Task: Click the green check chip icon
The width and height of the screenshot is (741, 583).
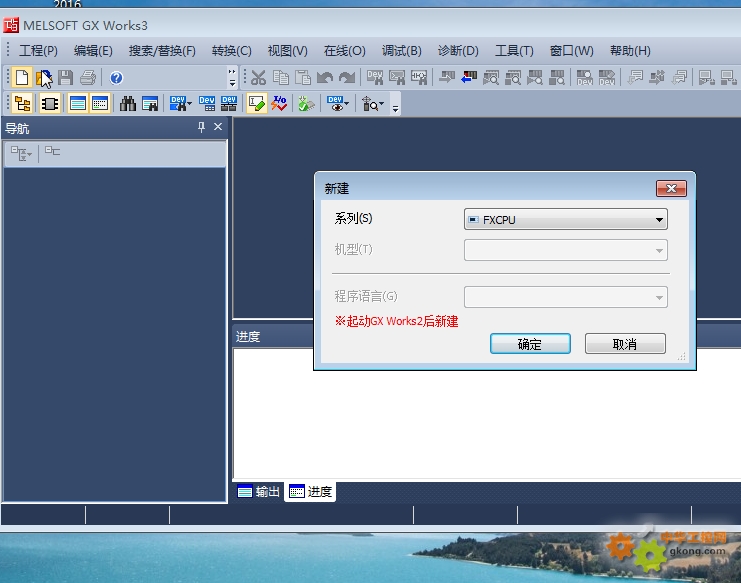Action: [x=306, y=103]
